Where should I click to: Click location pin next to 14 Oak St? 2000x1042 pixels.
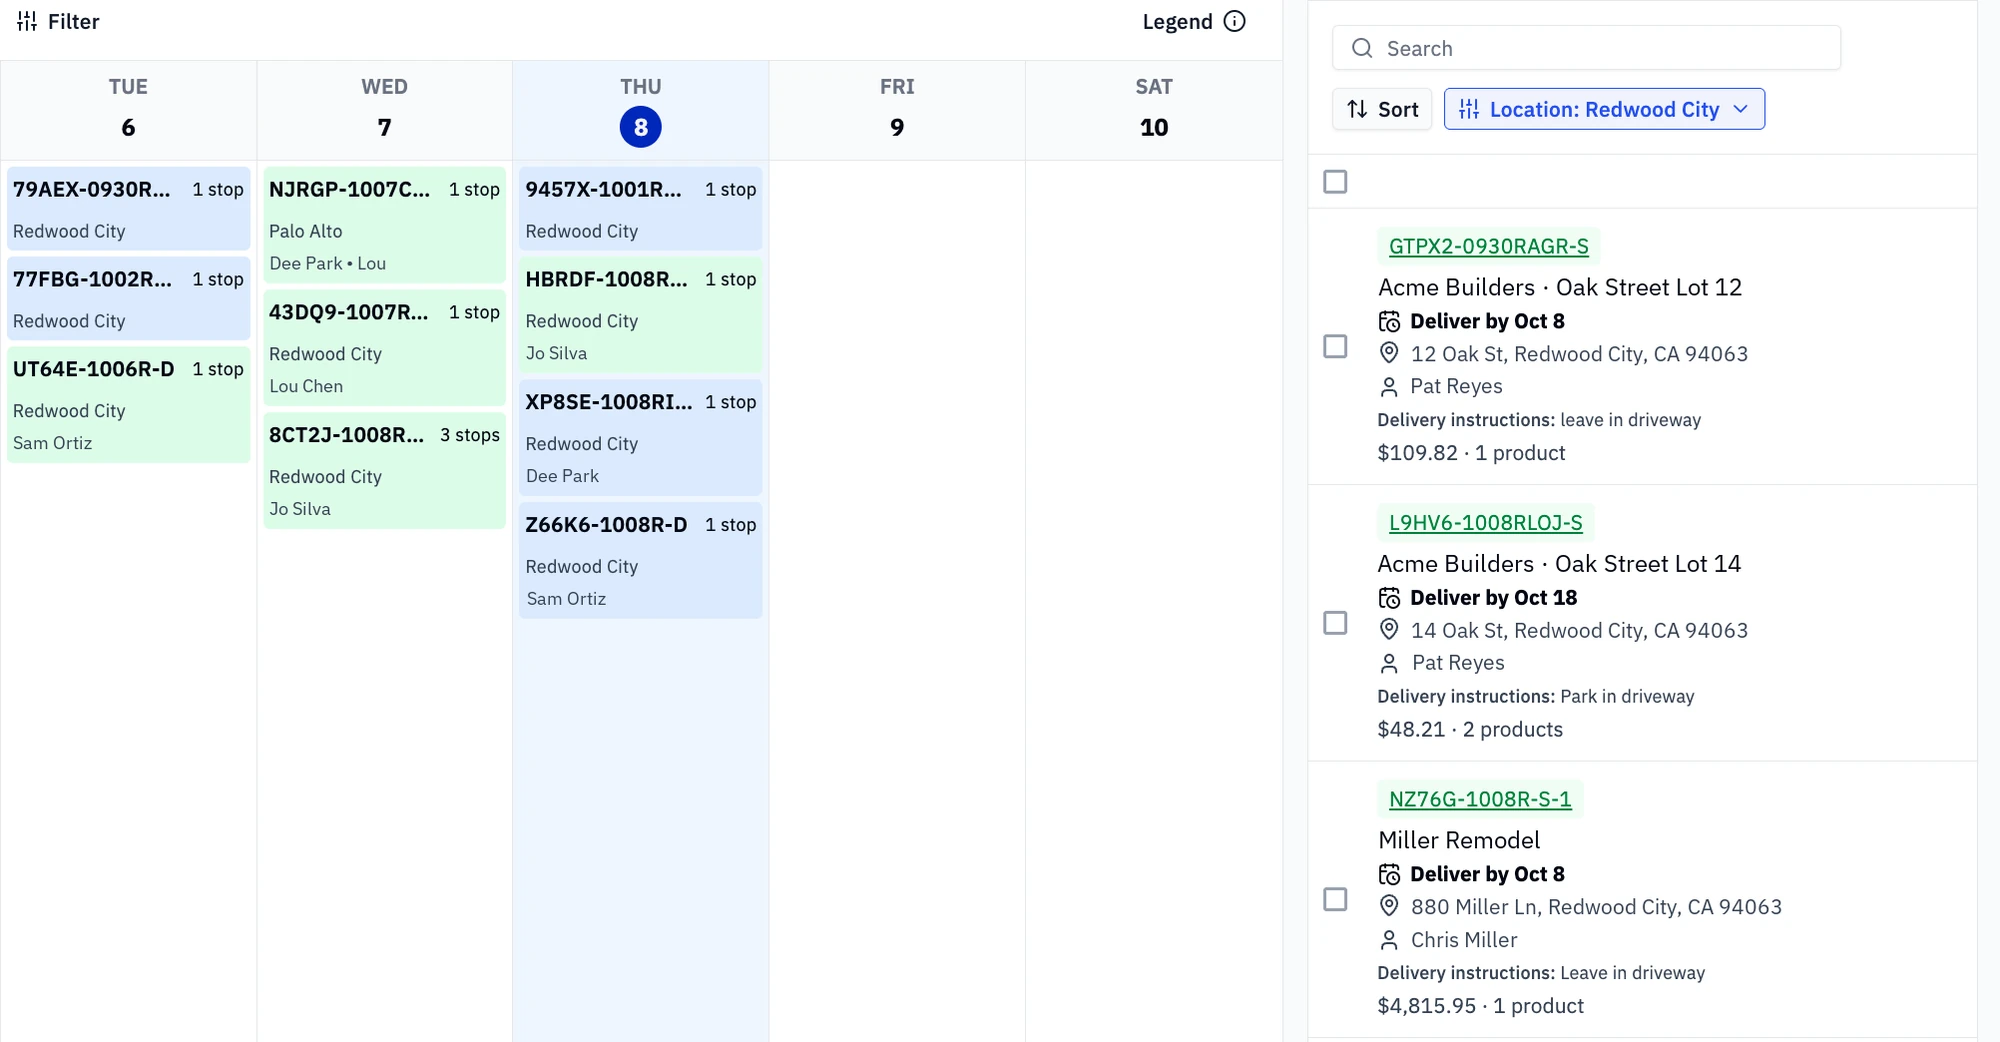(x=1389, y=630)
